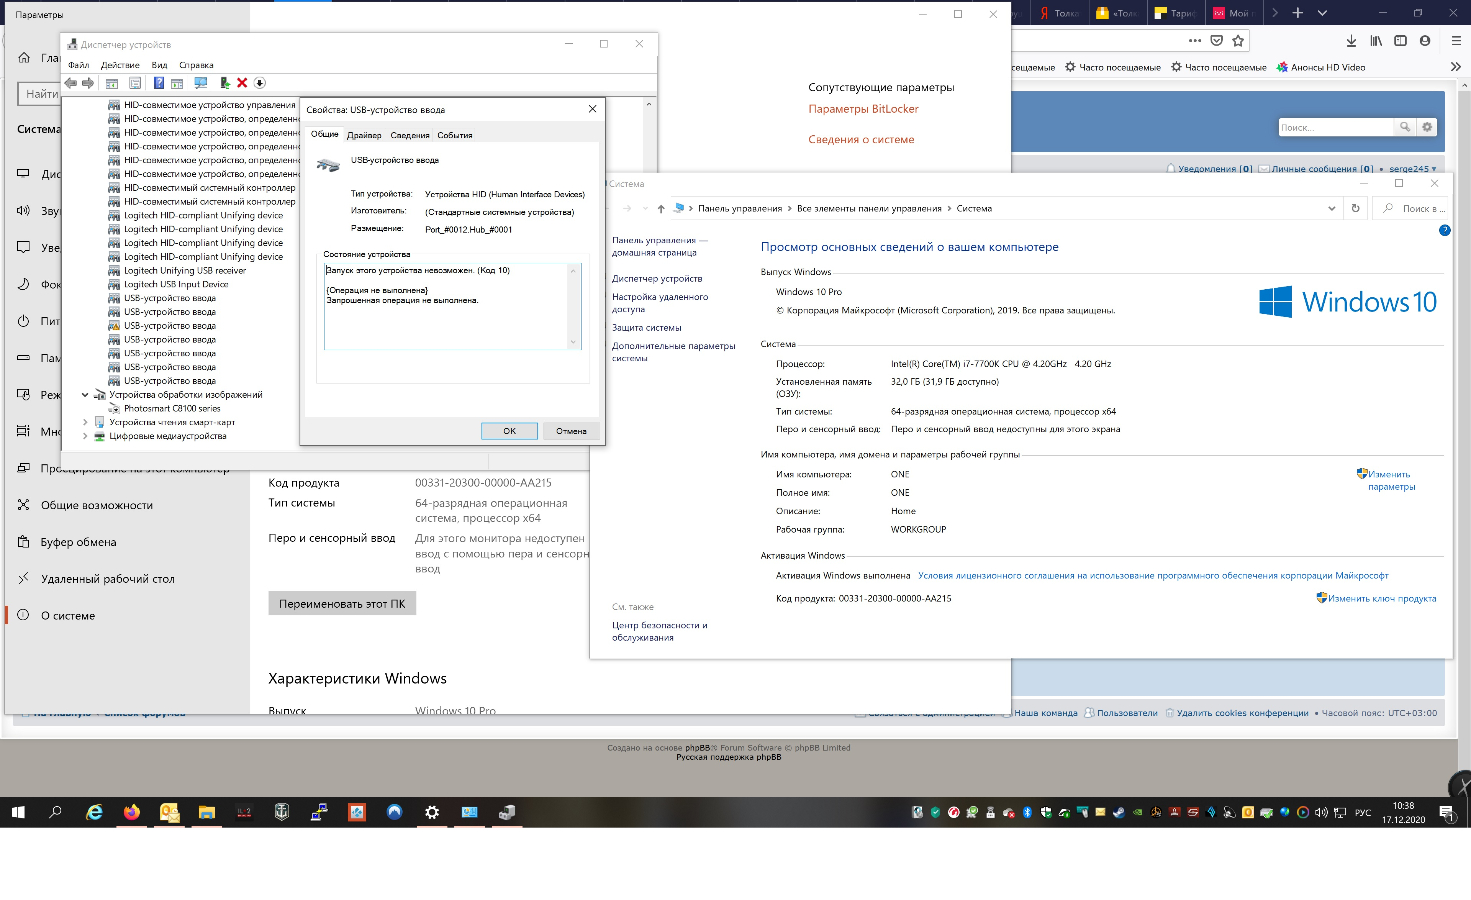Open the serge245 user dropdown
Screen dimensions: 1471x900
pyautogui.click(x=1412, y=169)
